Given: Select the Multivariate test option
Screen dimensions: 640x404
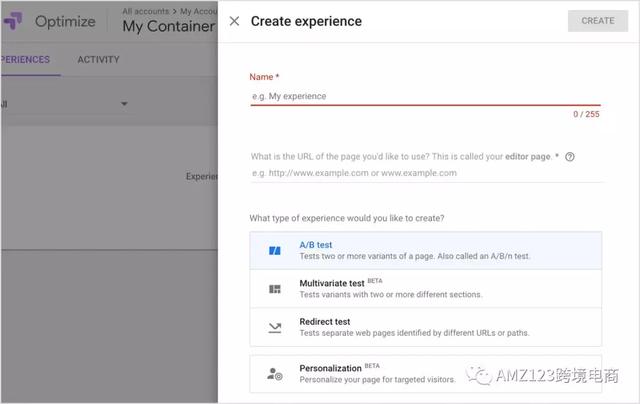Looking at the screenshot, I should click(425, 289).
